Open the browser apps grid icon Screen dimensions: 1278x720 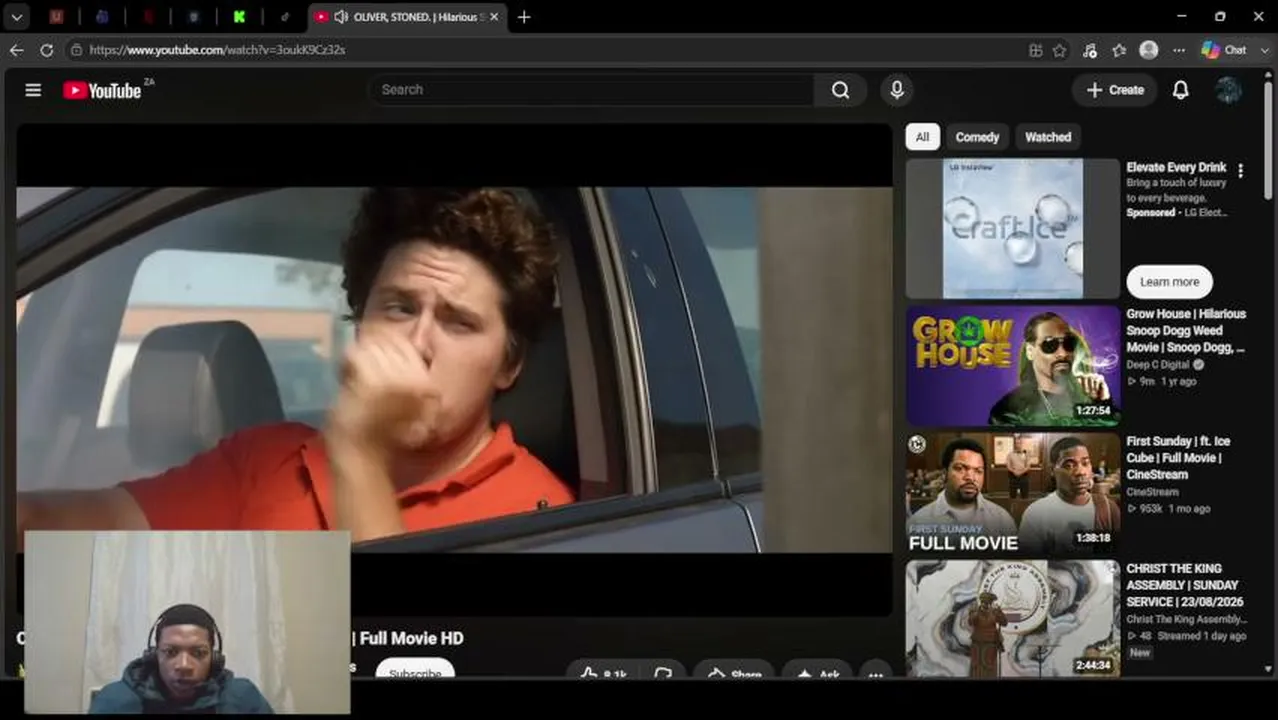(x=1035, y=50)
